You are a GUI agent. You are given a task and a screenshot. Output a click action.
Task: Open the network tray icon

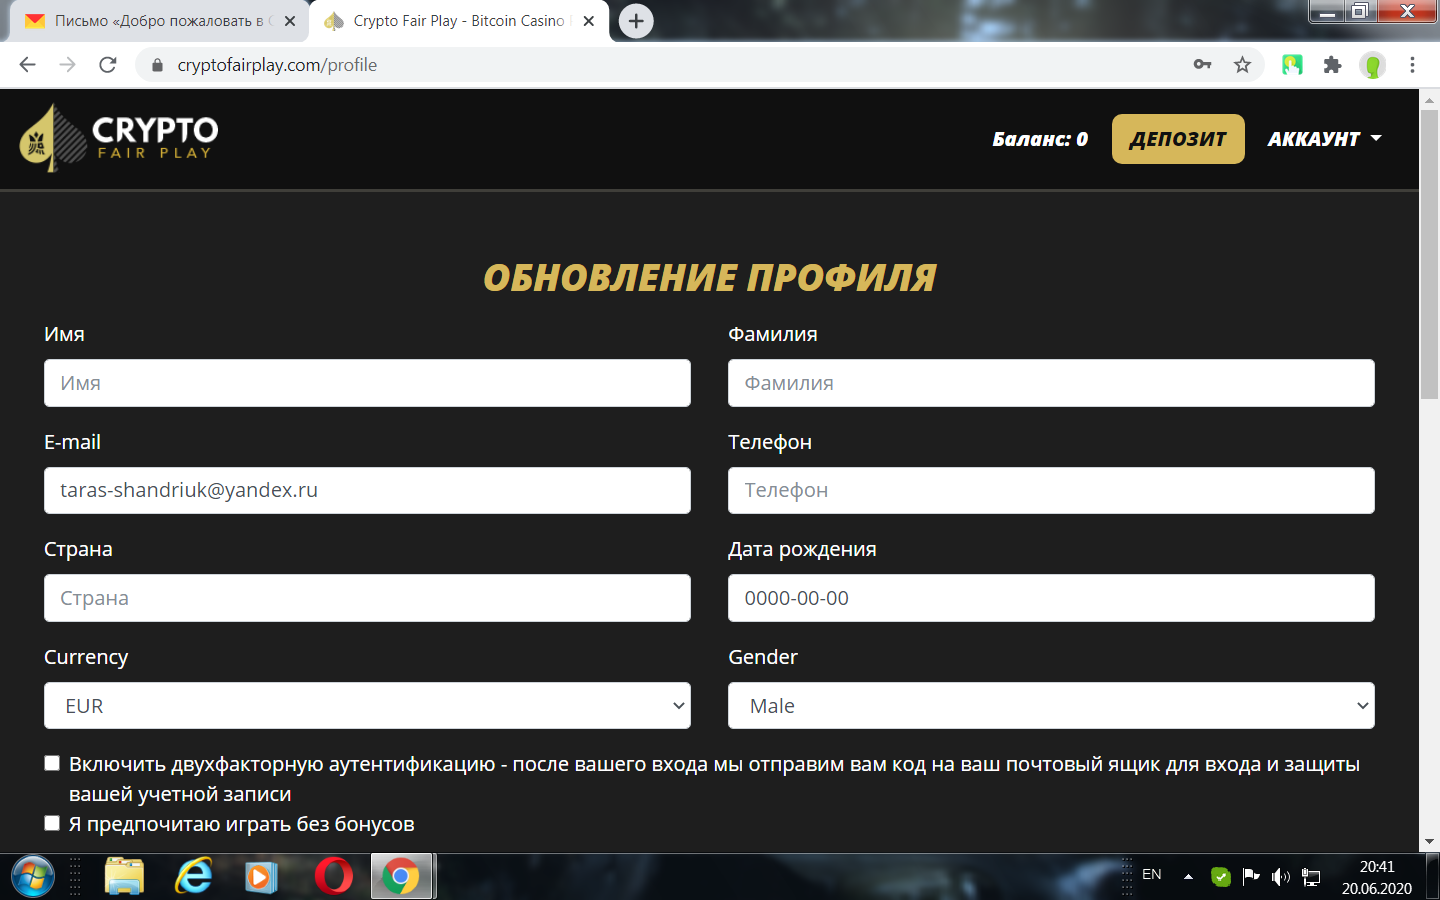[1311, 877]
